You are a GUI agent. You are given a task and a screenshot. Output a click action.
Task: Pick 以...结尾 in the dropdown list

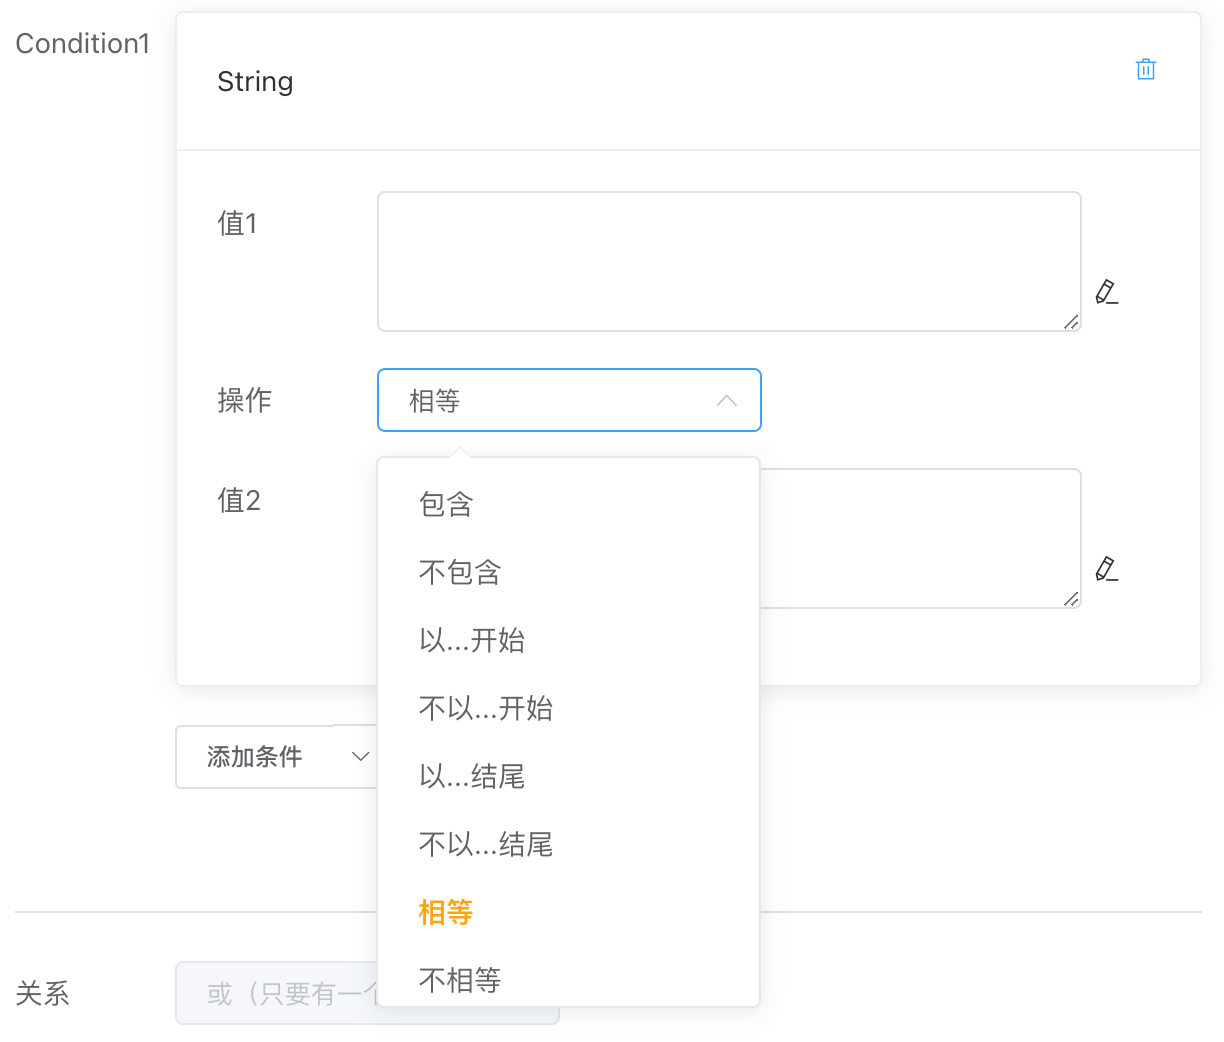click(x=470, y=776)
